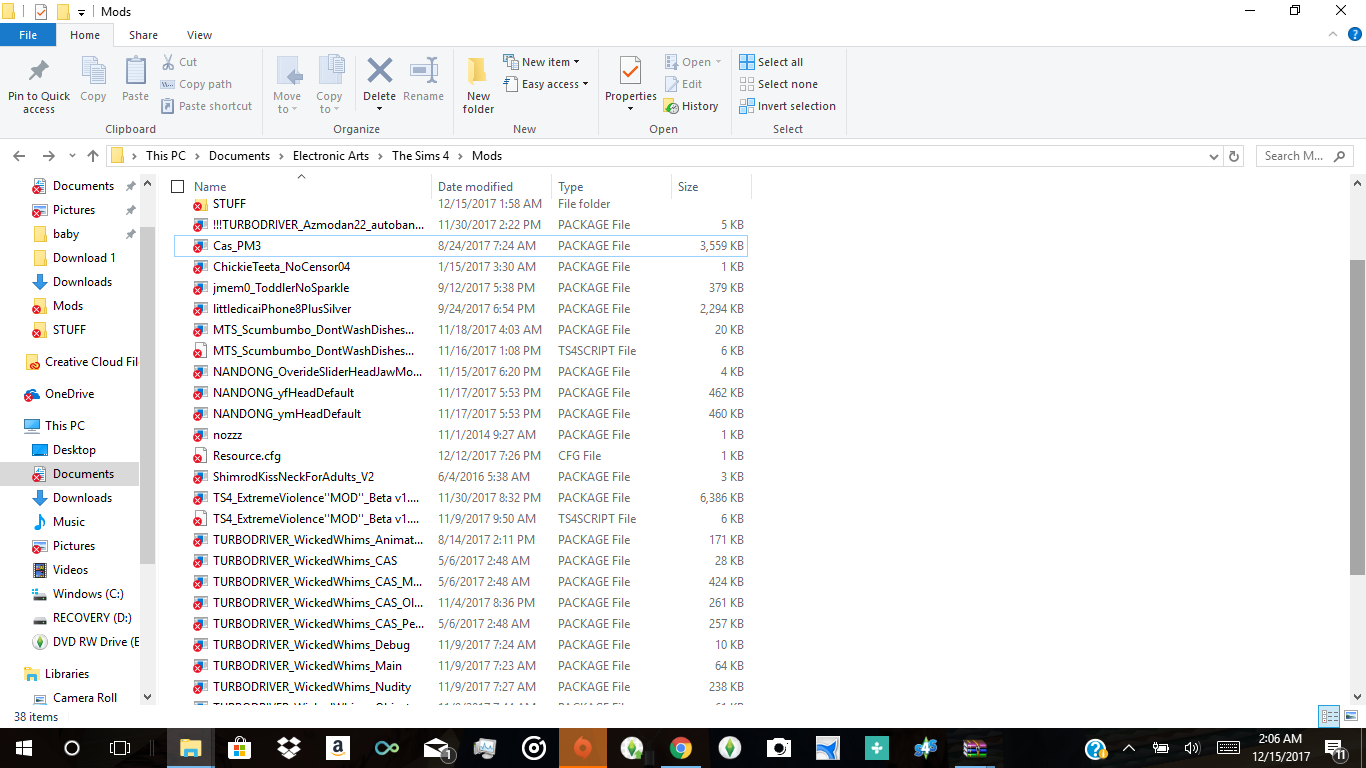Open Action Center notifications icon
This screenshot has height=768, width=1366.
[x=1335, y=748]
